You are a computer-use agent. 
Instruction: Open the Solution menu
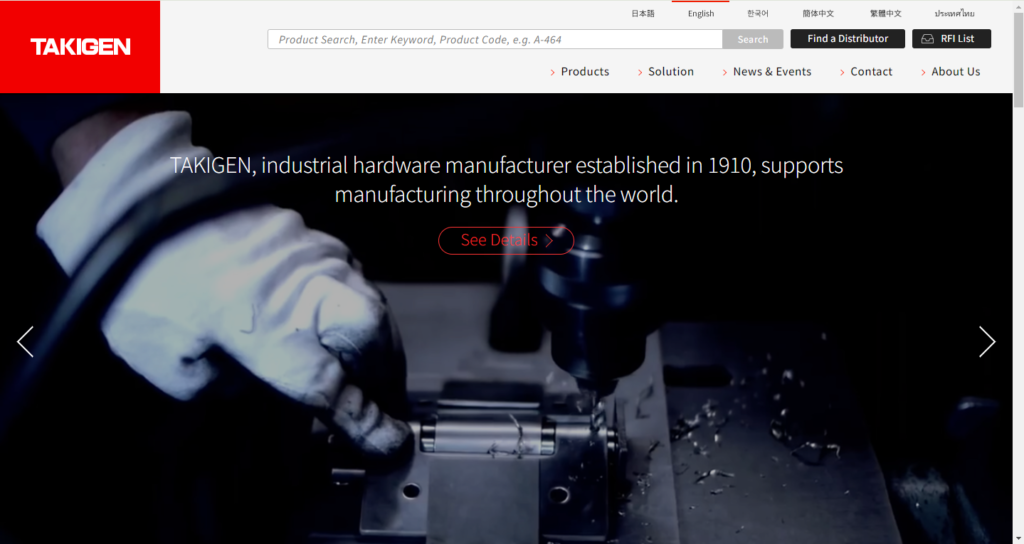(670, 72)
